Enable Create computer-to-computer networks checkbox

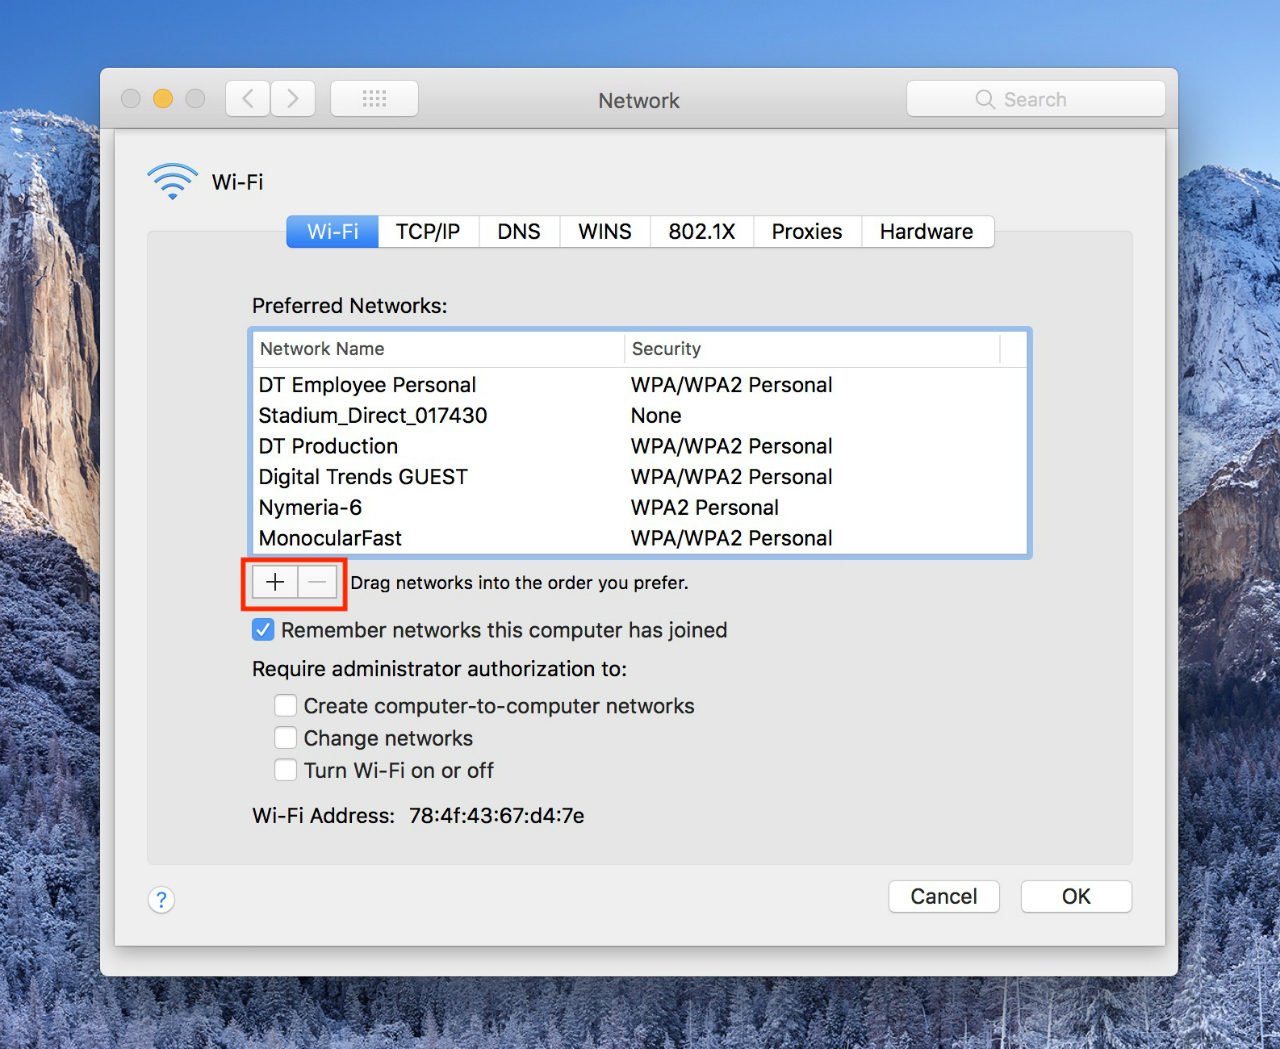[285, 706]
